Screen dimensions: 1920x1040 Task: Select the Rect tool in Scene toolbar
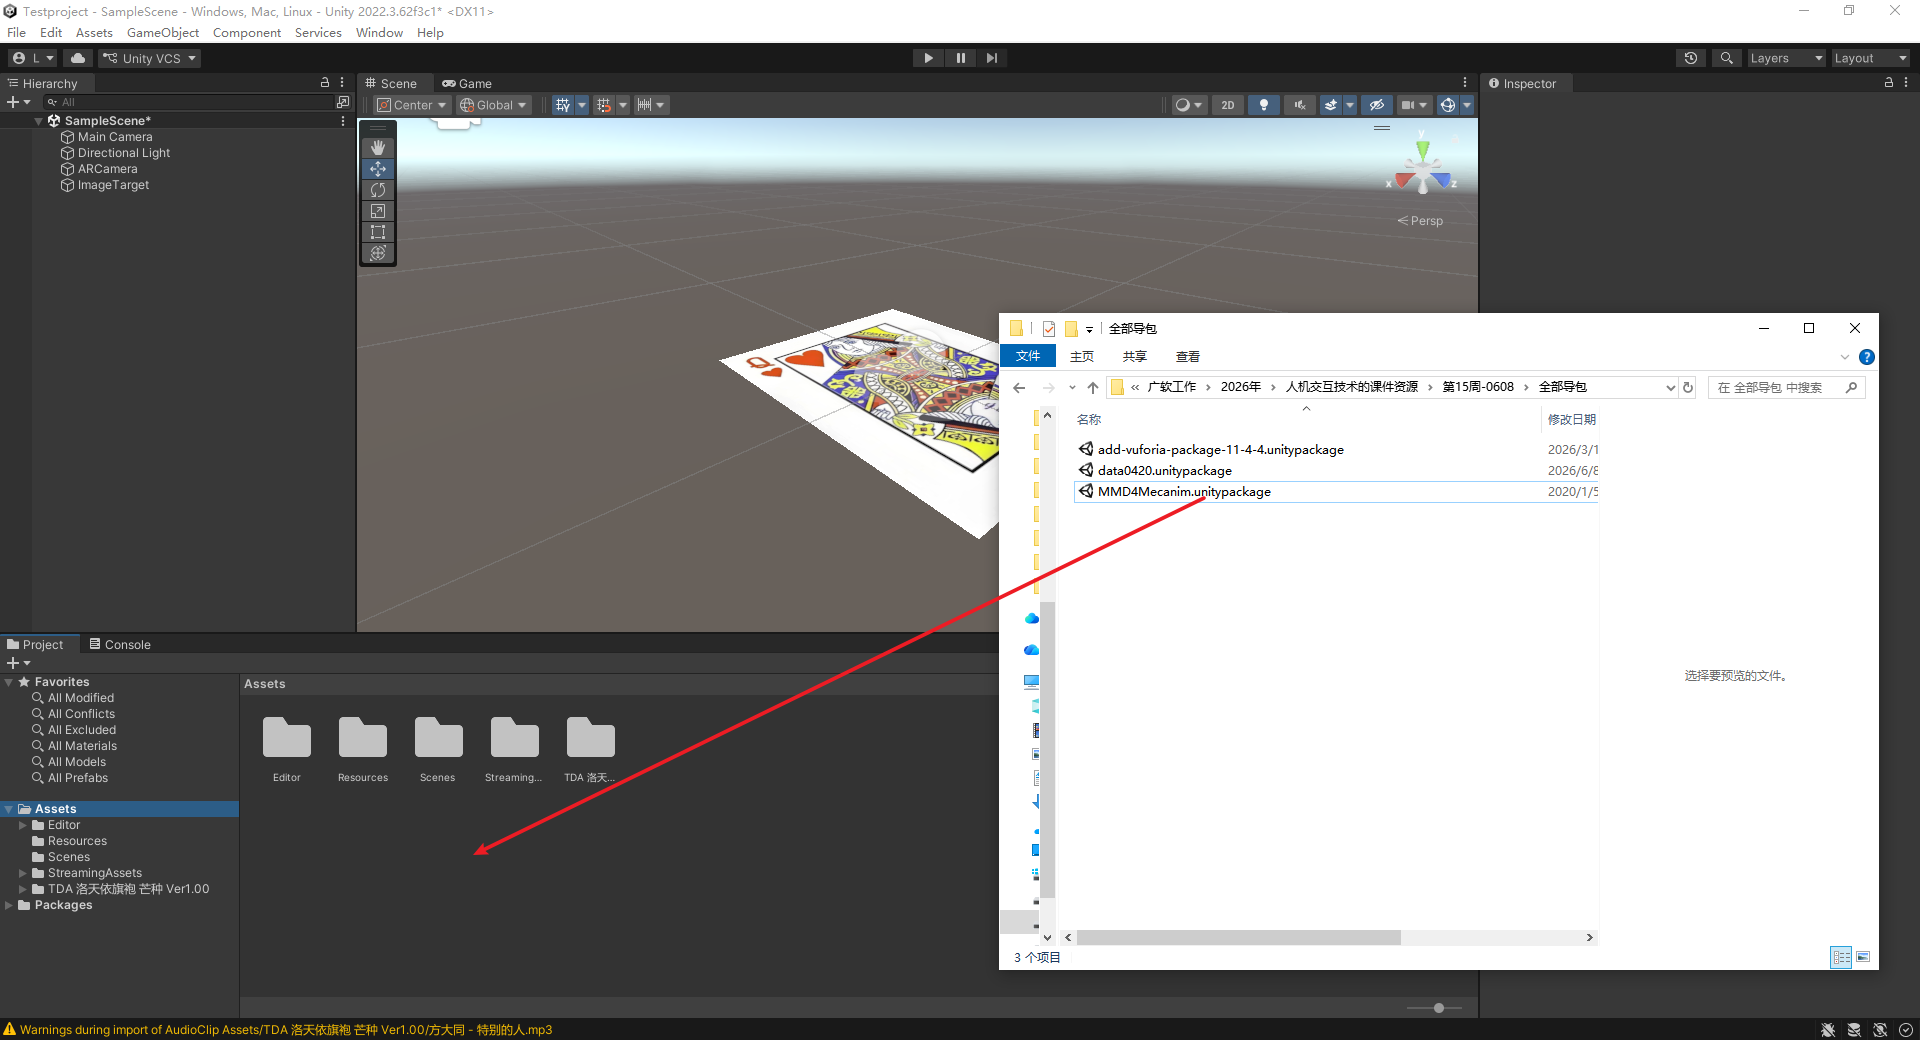(378, 232)
